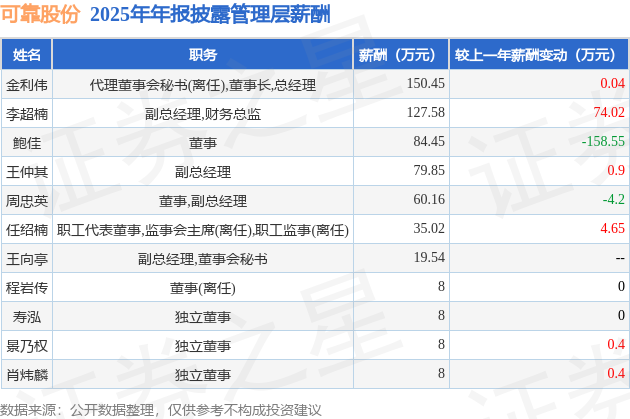Viewport: 630px width, 419px height.
Task: Click the name 肖炜麟
Action: 27,375
